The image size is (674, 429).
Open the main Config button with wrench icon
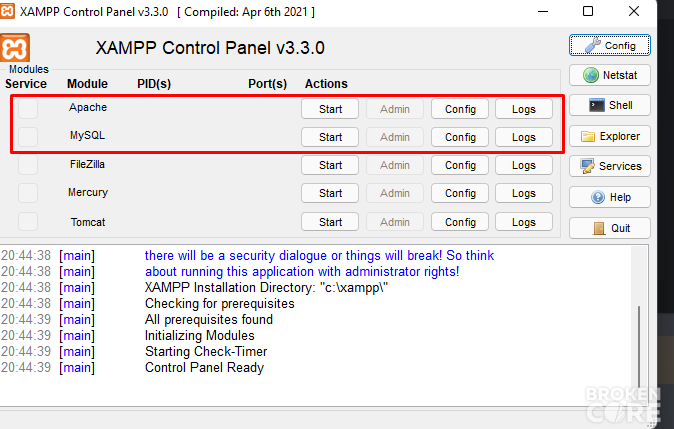coord(610,46)
